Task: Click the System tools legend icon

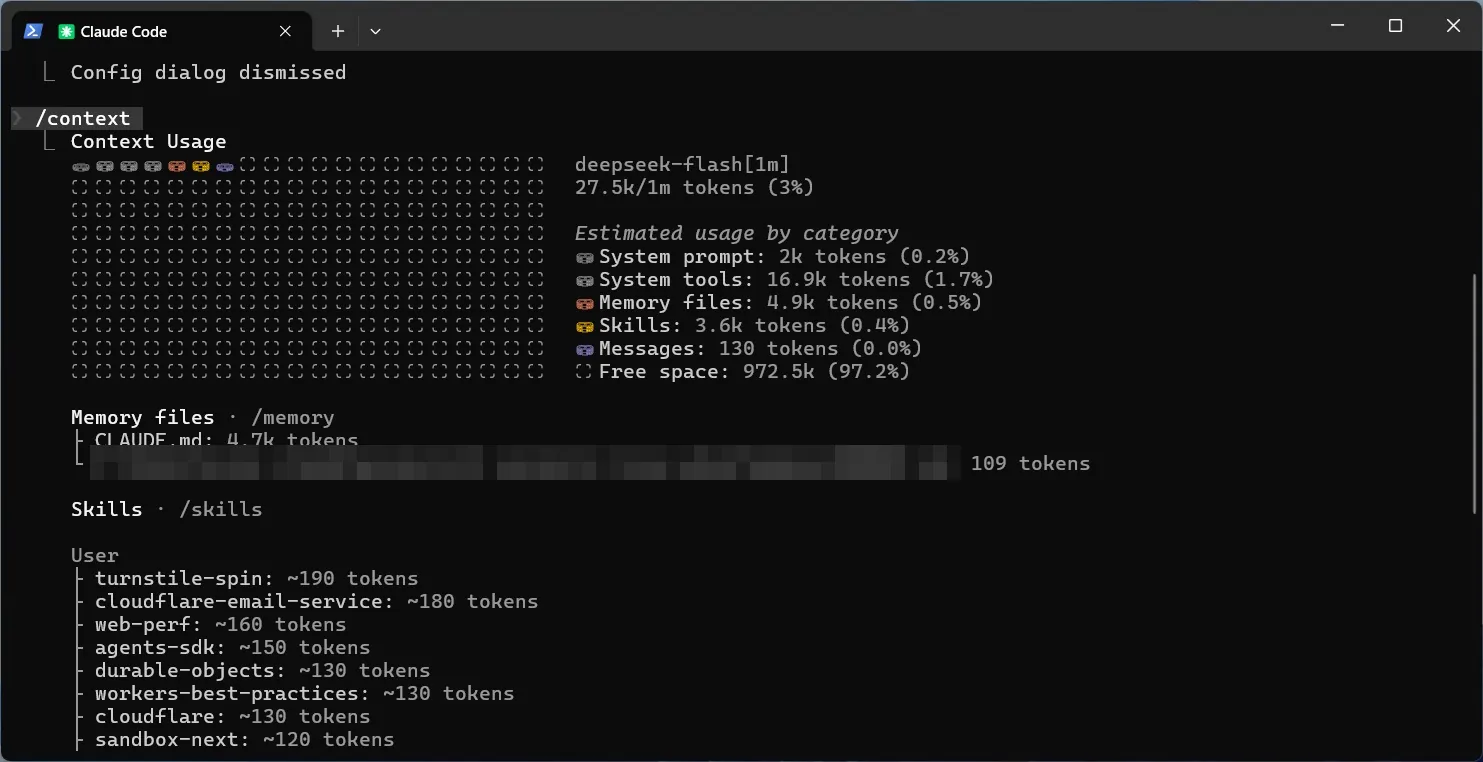Action: click(585, 280)
